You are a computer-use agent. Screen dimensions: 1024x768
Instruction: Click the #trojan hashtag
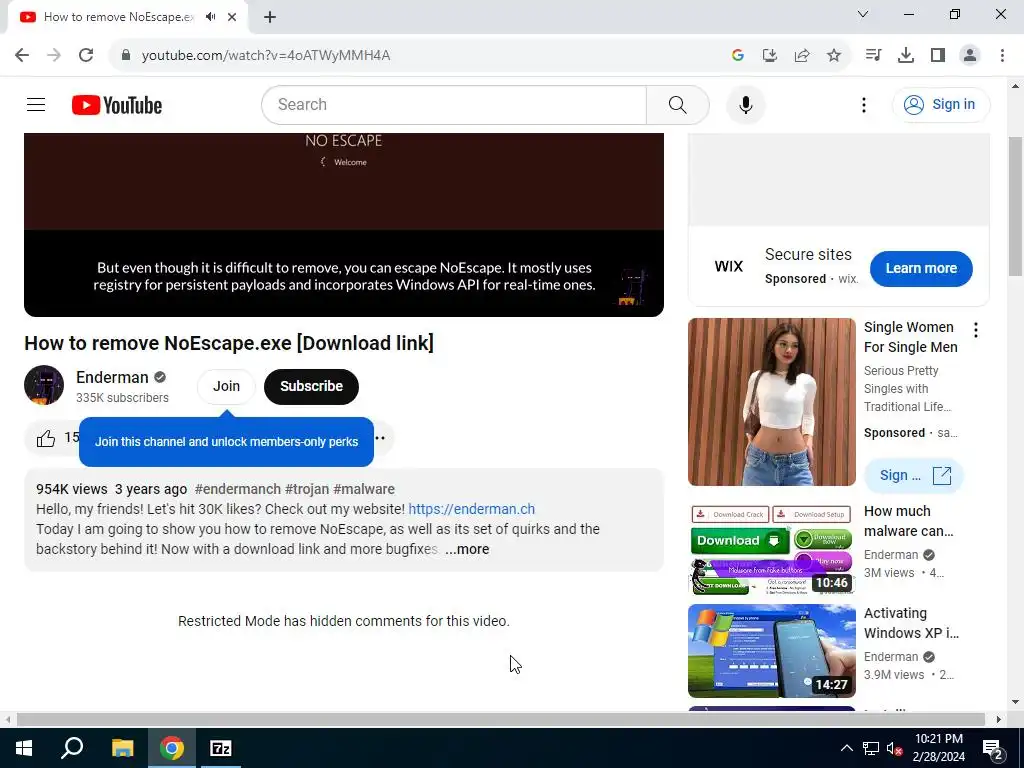coord(307,489)
